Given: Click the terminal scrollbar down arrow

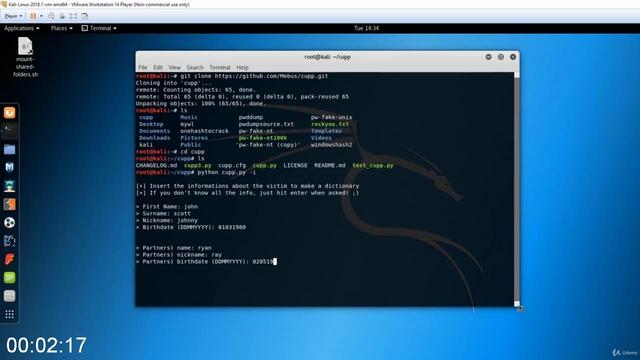Looking at the screenshot, I should (517, 304).
